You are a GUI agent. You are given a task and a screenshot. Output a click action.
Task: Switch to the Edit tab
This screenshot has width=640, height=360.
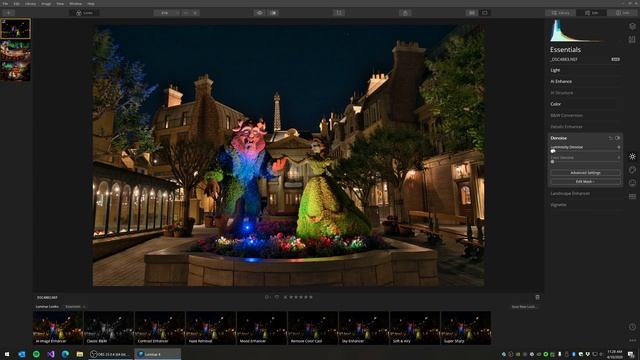tap(591, 13)
